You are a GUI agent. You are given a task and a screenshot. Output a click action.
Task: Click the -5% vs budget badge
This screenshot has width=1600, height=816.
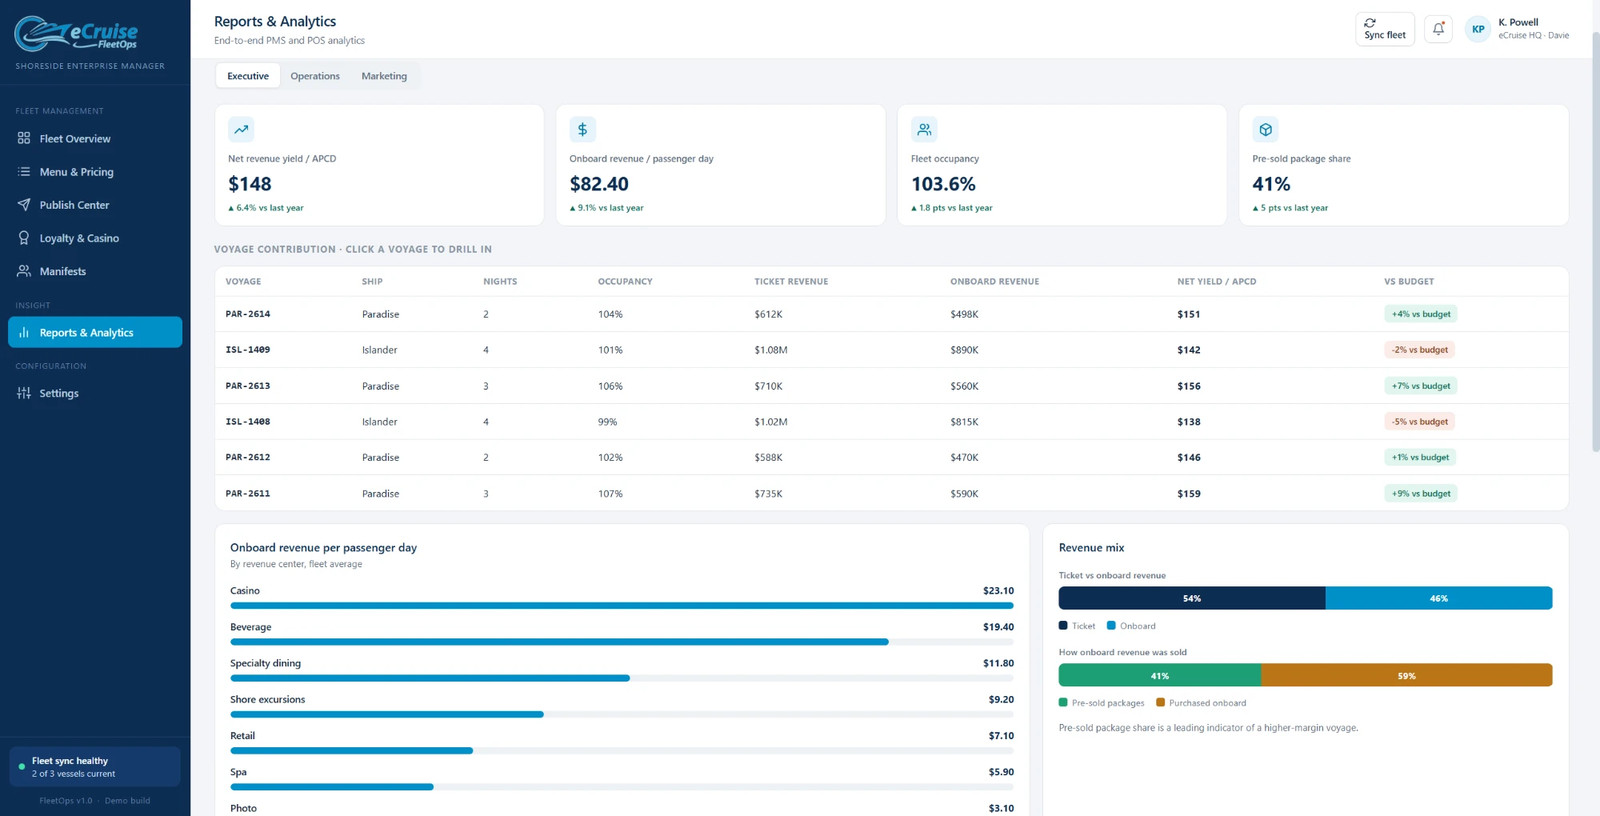[1420, 421]
